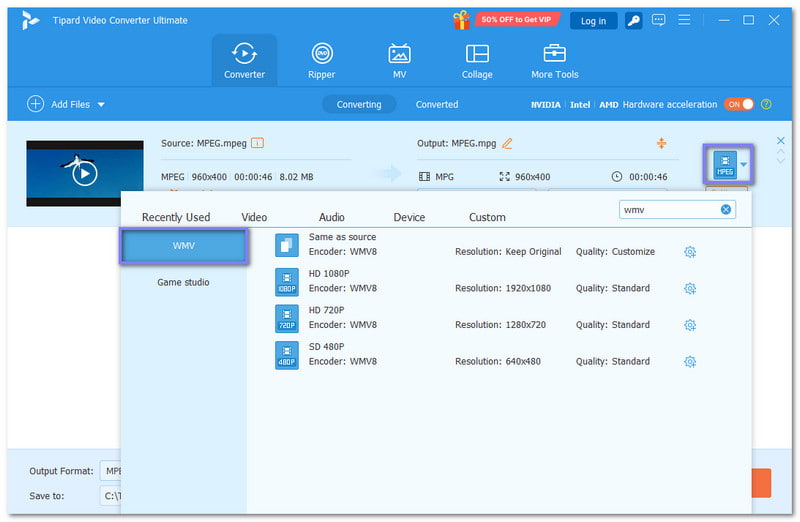Open the Ripper module
The image size is (800, 522).
point(321,60)
